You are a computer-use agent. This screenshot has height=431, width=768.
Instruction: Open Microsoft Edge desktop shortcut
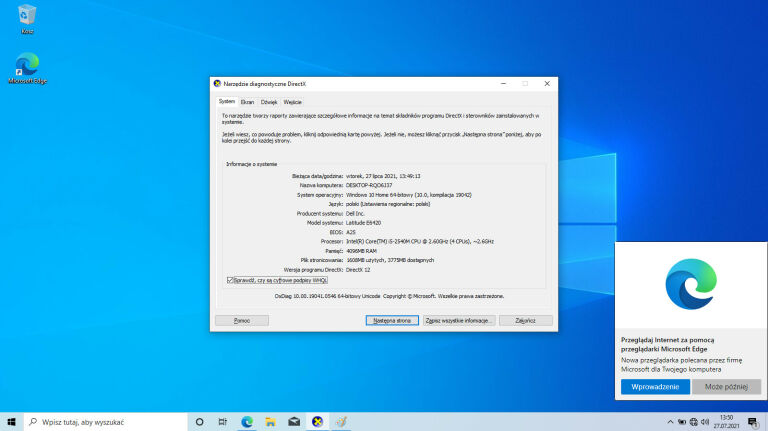27,68
